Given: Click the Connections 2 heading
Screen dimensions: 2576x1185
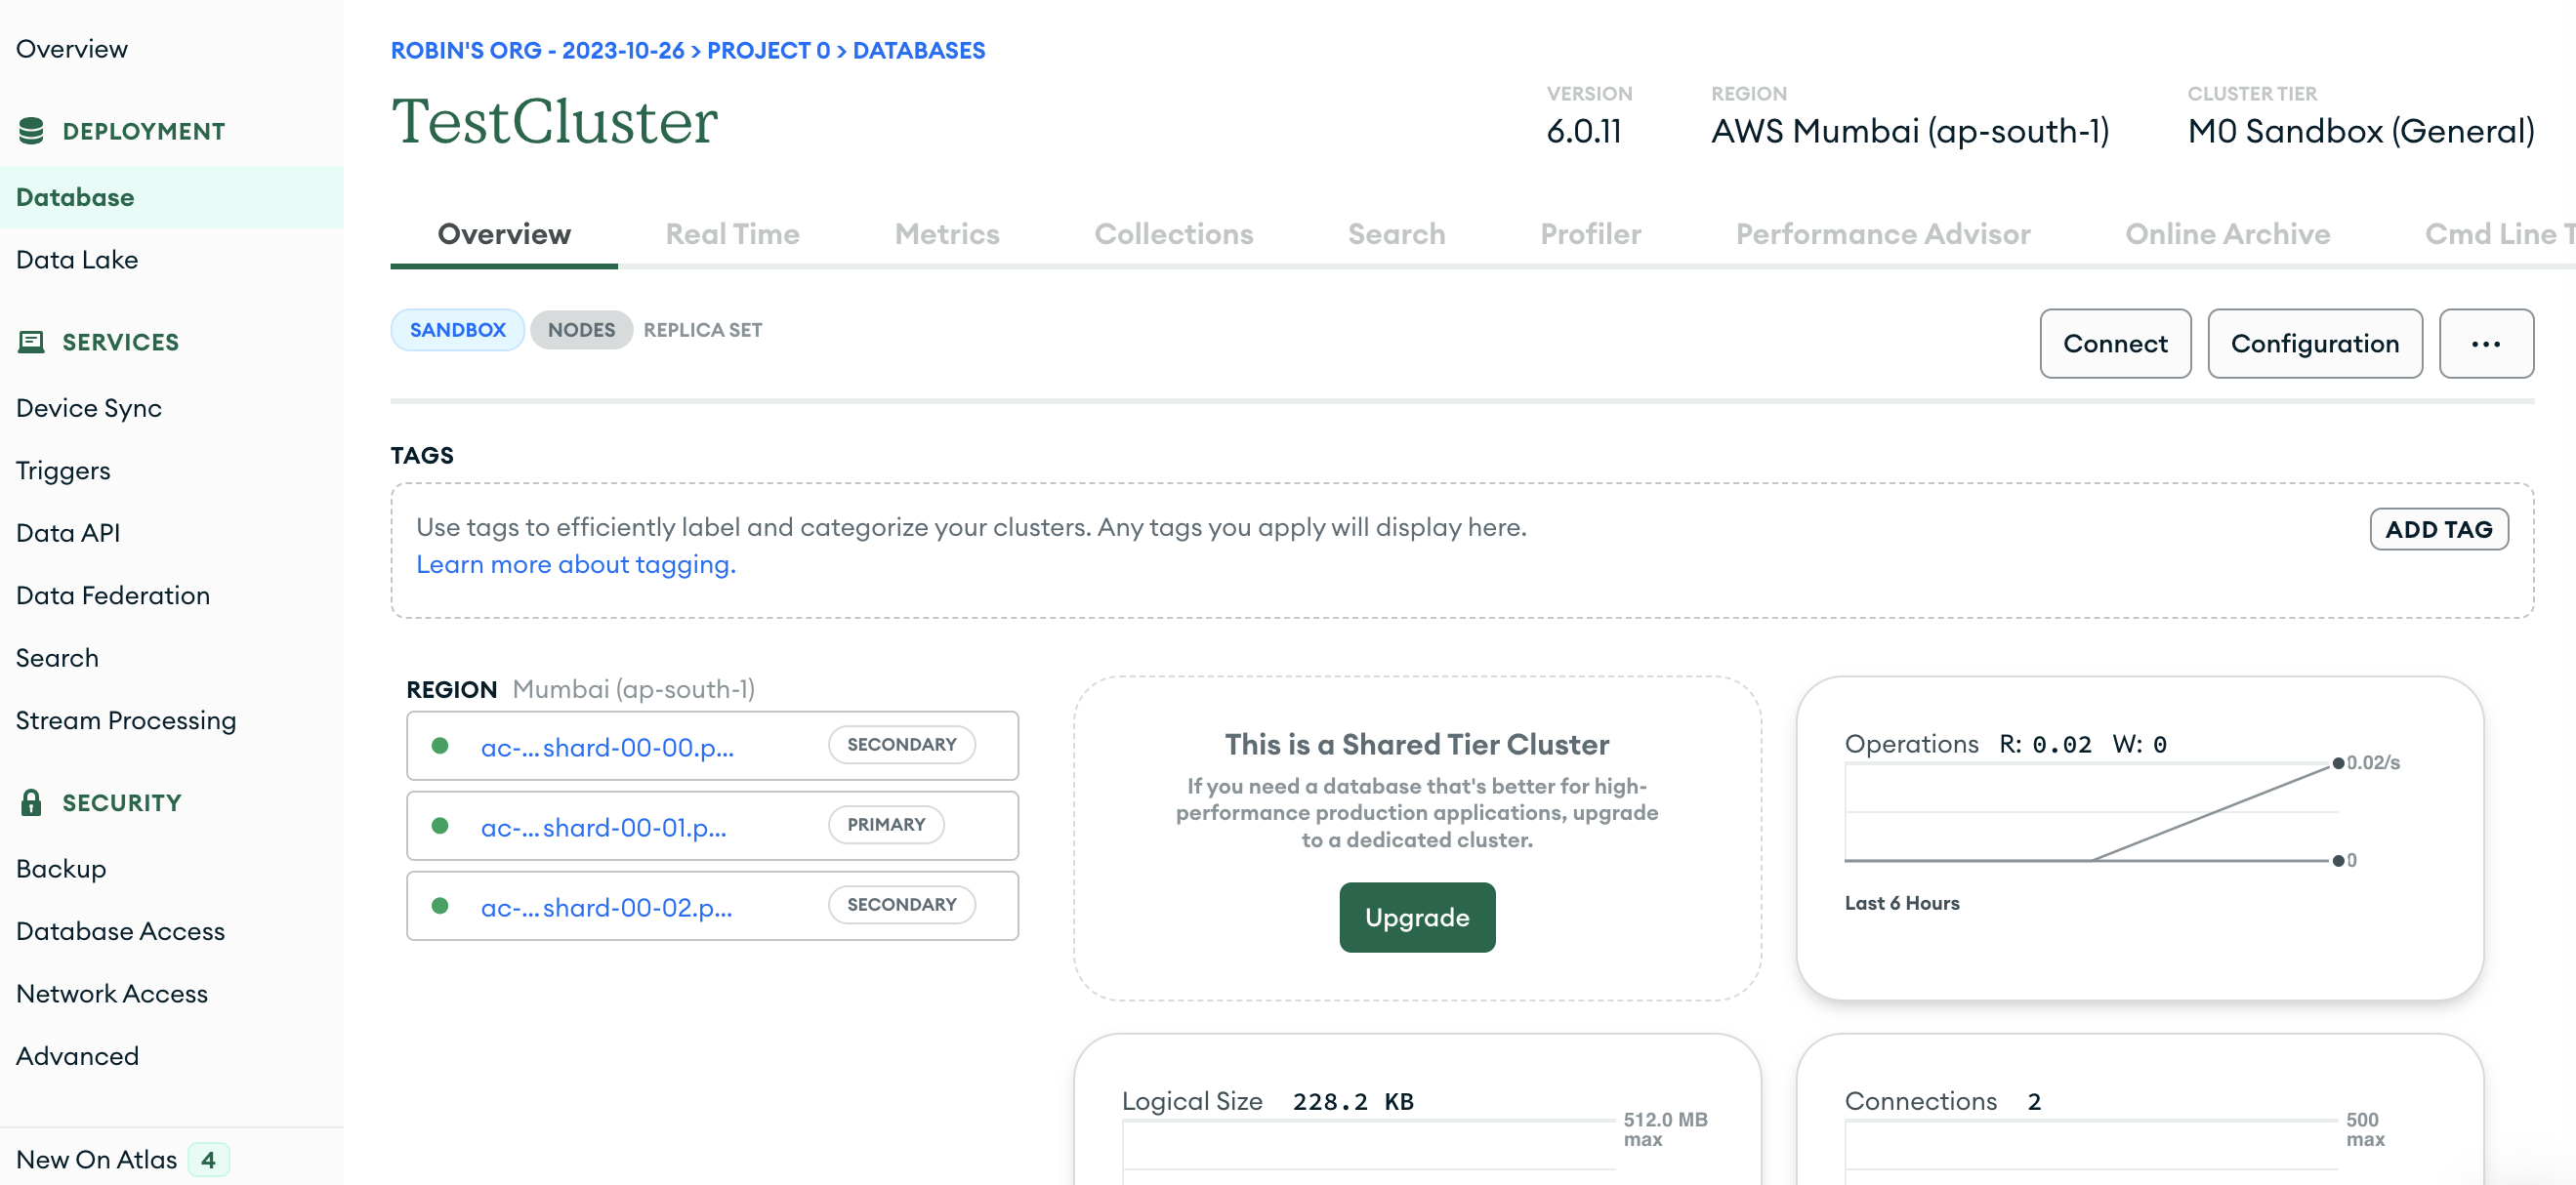Looking at the screenshot, I should tap(1942, 1102).
